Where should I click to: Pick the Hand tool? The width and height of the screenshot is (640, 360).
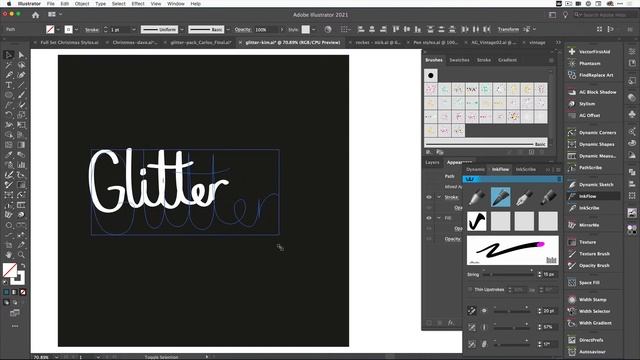coord(9,255)
